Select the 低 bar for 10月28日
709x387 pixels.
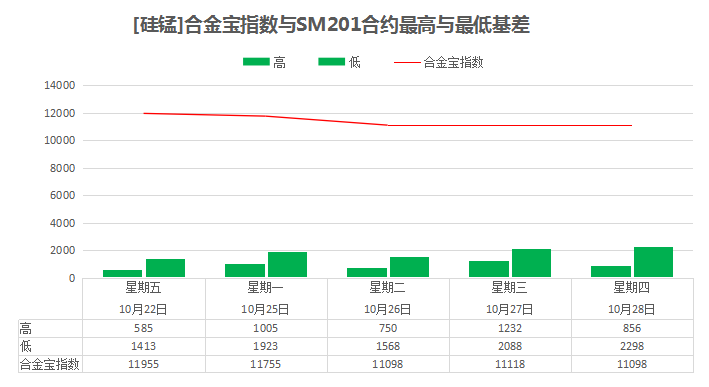click(x=653, y=262)
